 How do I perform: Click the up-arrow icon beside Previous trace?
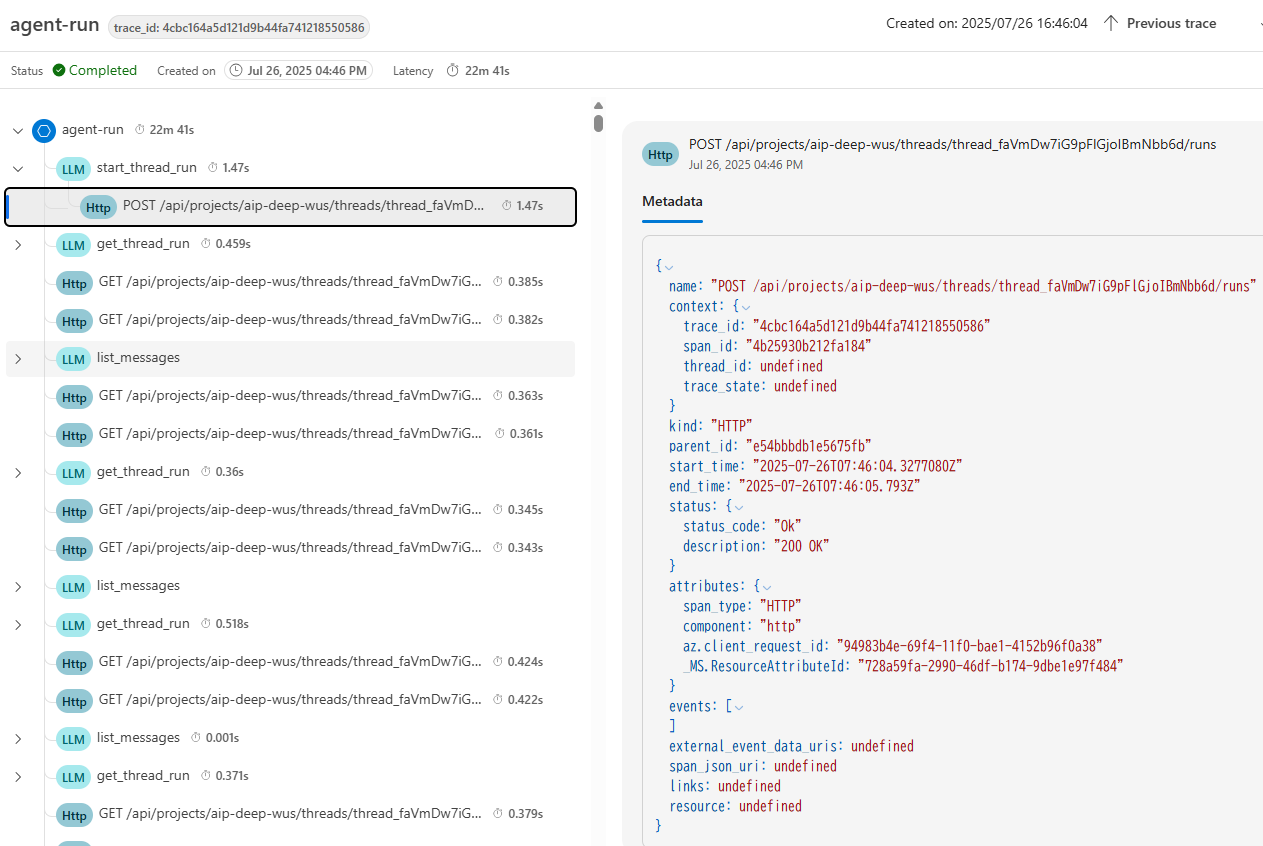(1110, 22)
